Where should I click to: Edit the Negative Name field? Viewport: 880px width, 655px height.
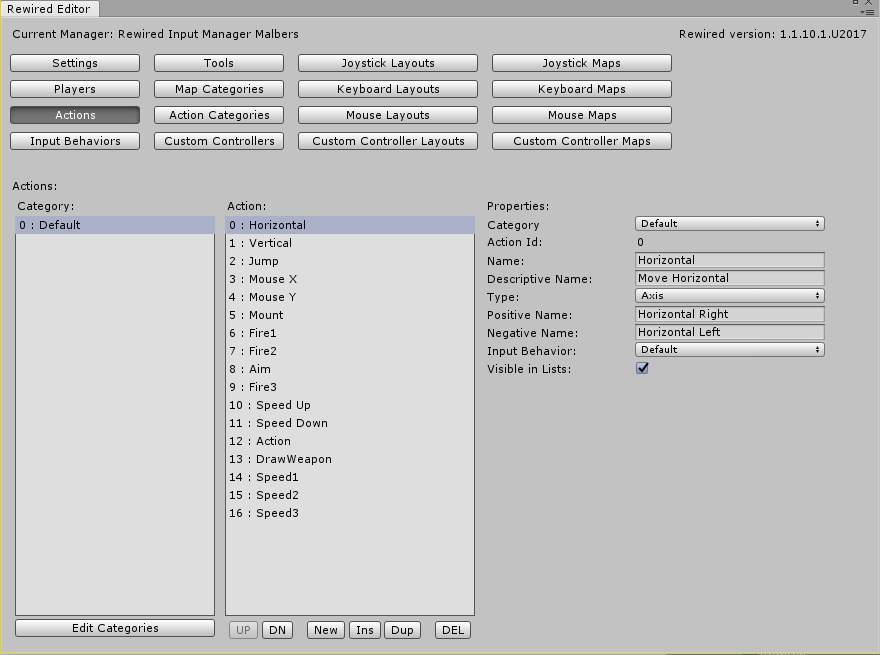[730, 332]
